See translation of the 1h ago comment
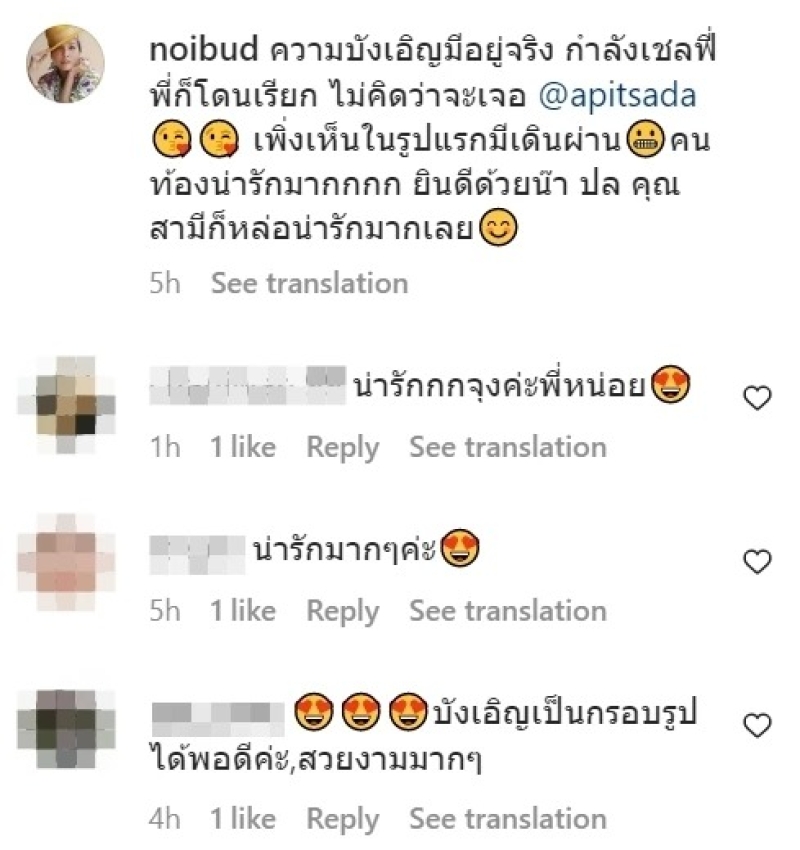 coord(508,447)
